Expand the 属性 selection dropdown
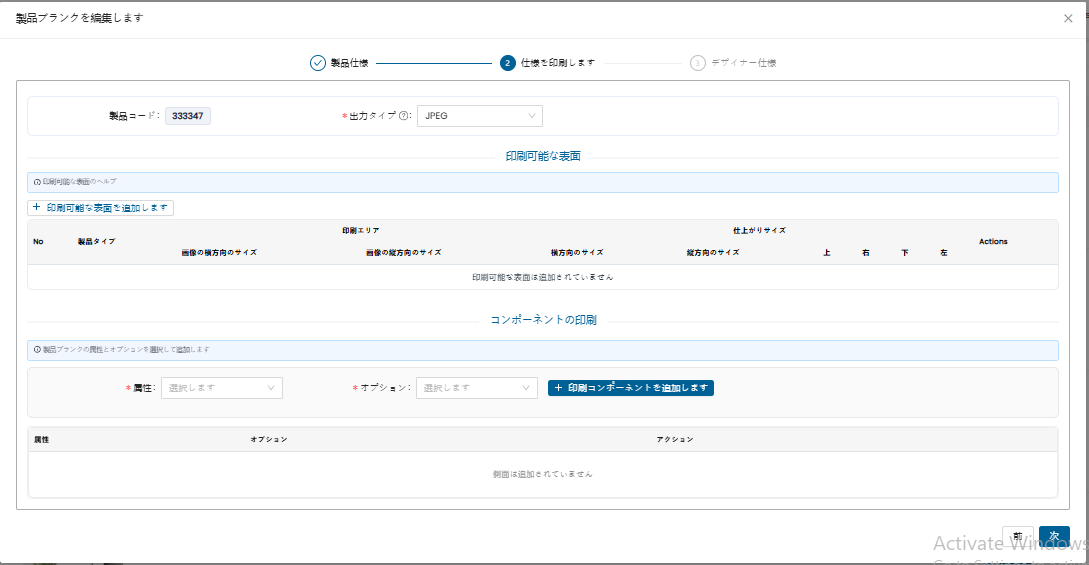The height and width of the screenshot is (565, 1089). click(221, 388)
